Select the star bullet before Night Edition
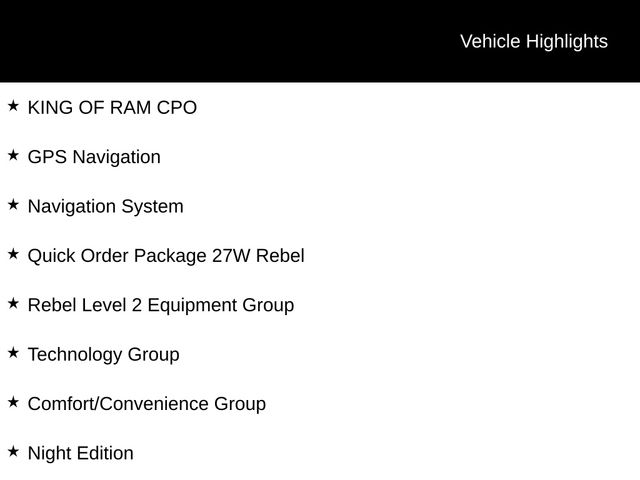Image resolution: width=640 pixels, height=480 pixels. (x=13, y=452)
